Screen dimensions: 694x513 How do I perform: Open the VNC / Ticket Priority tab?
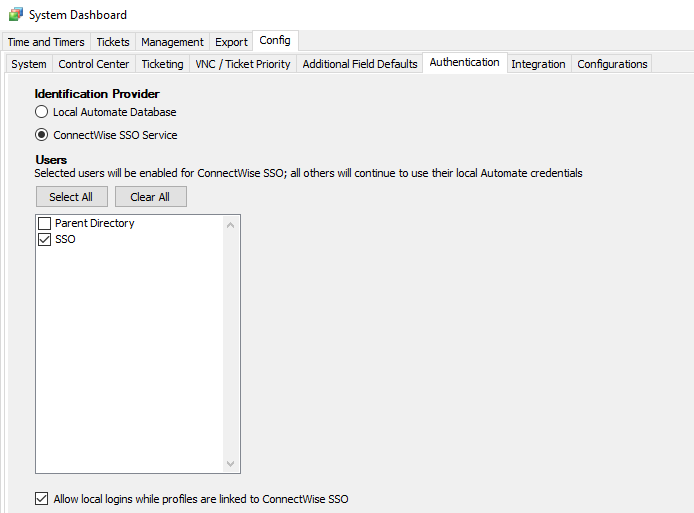[243, 64]
